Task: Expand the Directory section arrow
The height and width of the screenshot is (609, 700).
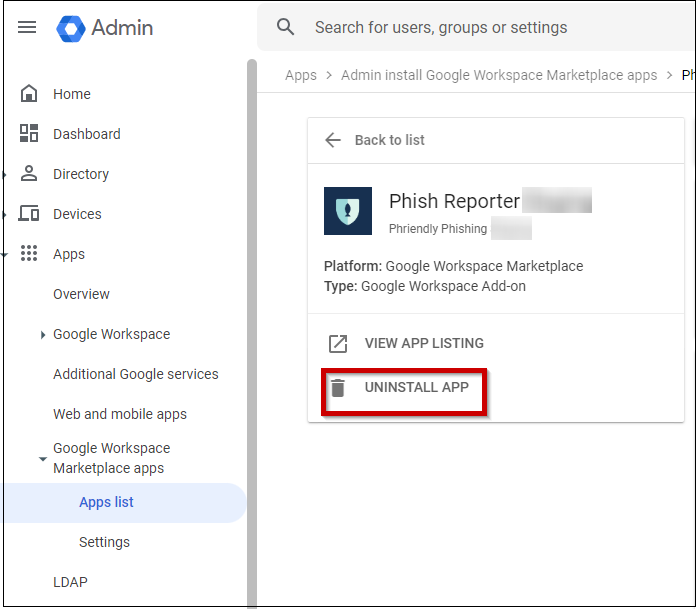Action: pyautogui.click(x=4, y=175)
